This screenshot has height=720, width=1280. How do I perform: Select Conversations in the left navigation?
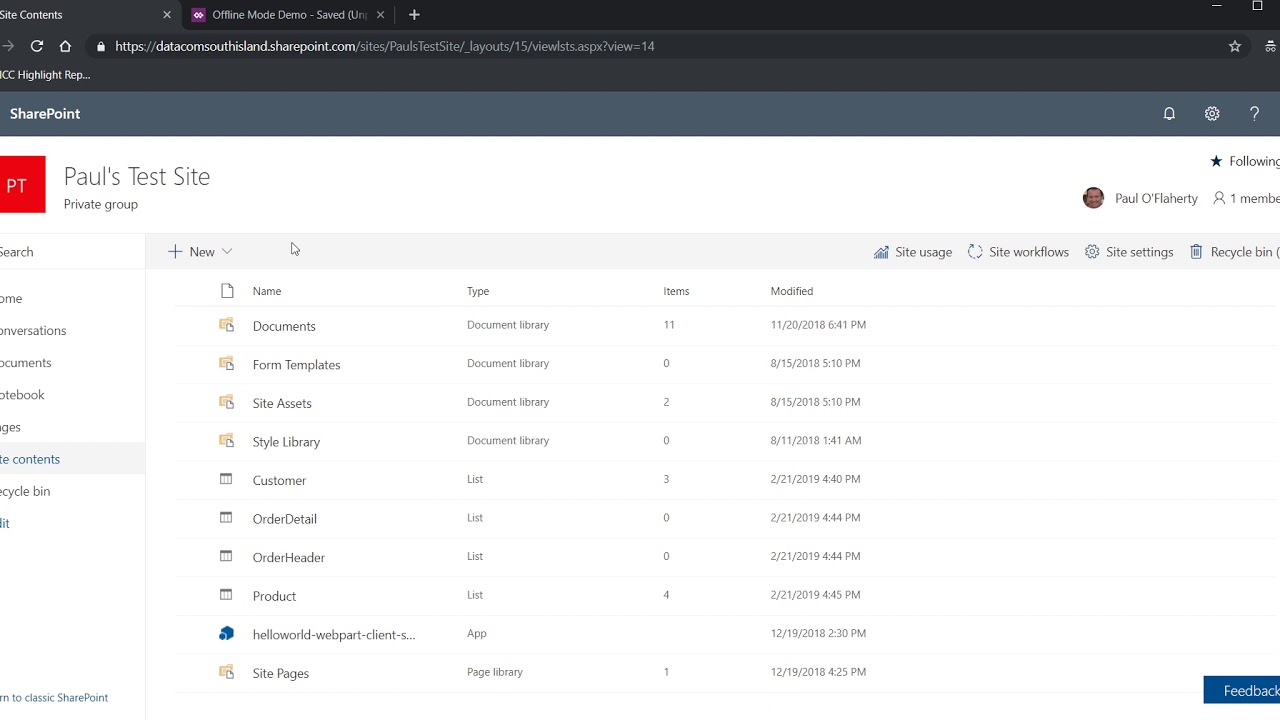(33, 331)
